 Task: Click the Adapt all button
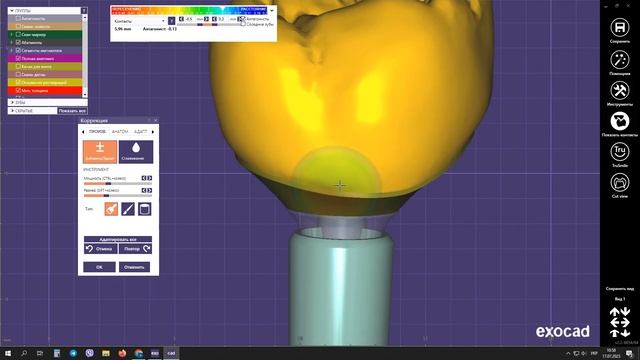click(118, 239)
